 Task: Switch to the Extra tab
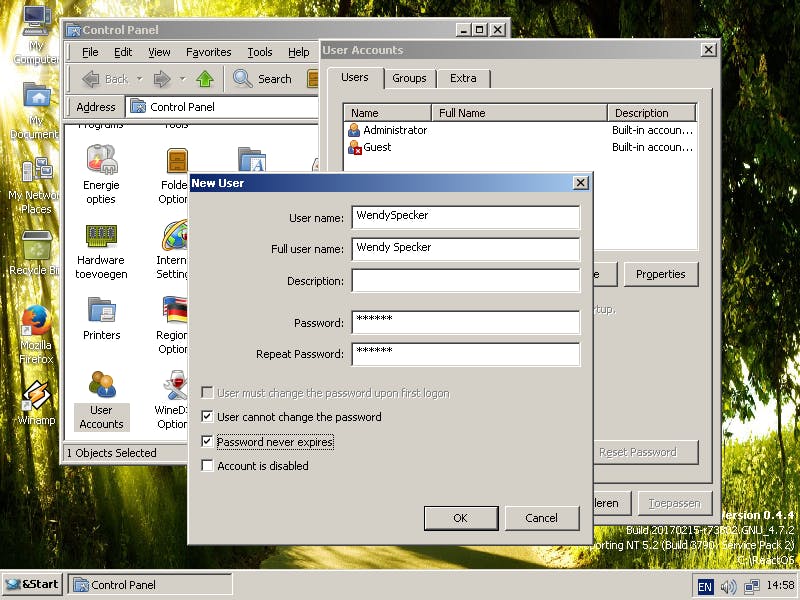click(x=463, y=79)
